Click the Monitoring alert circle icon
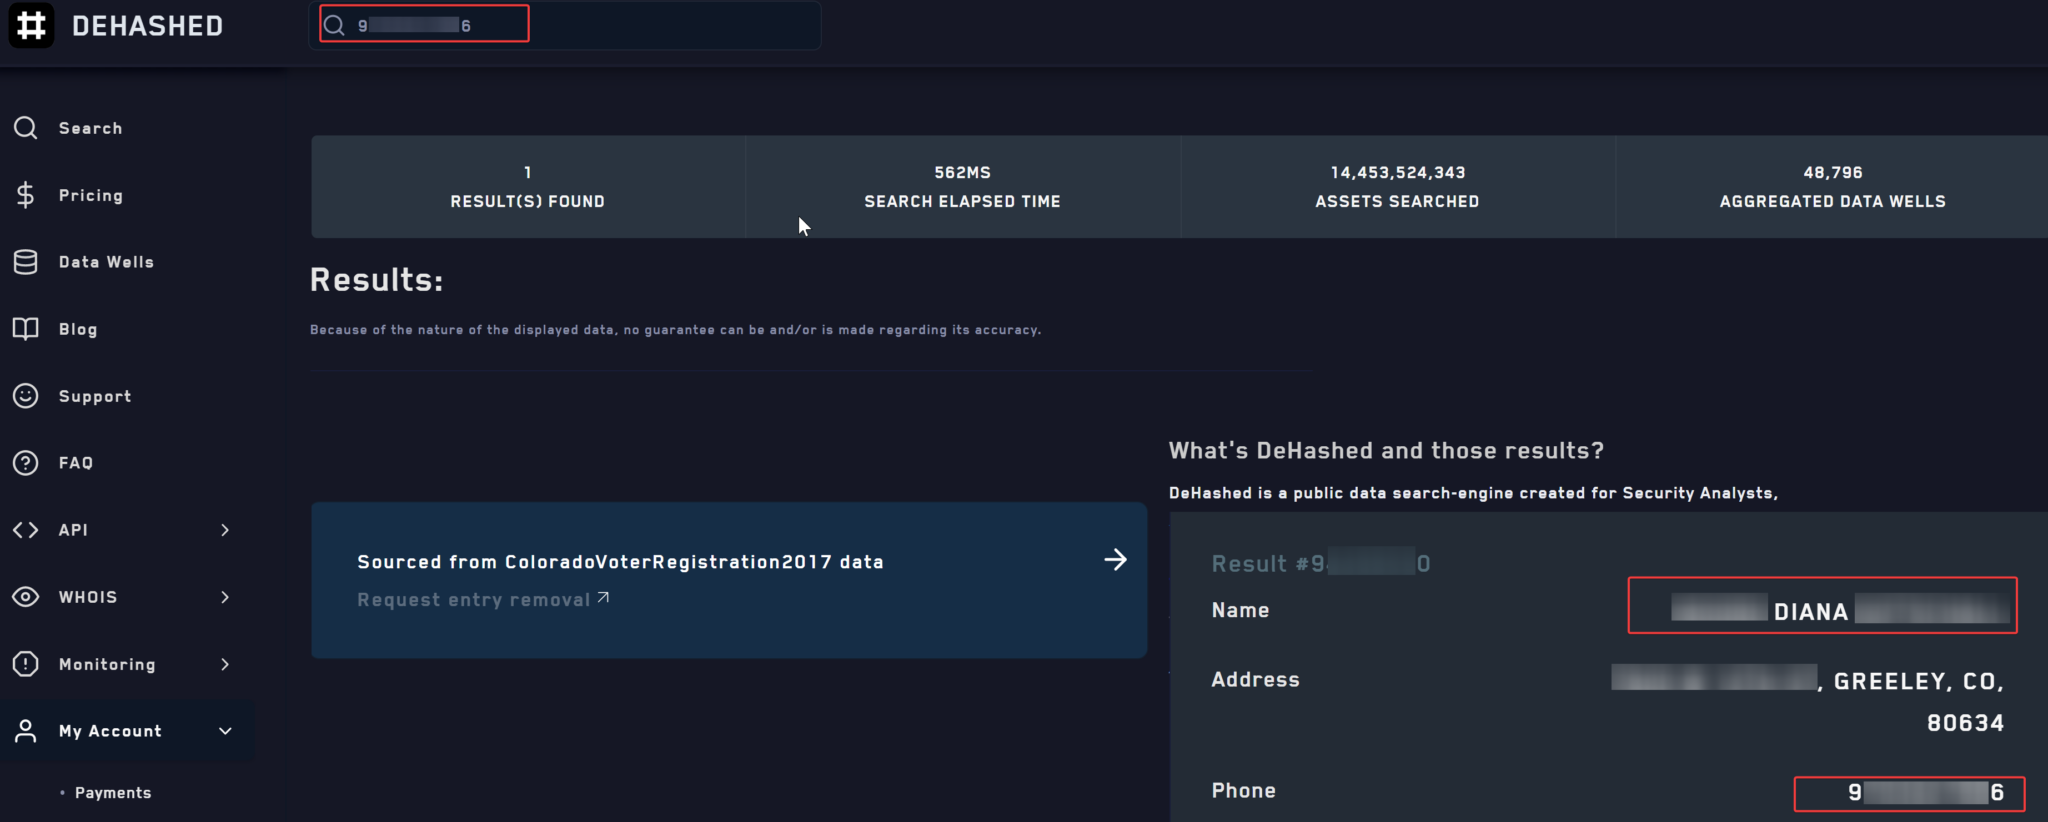Image resolution: width=2048 pixels, height=822 pixels. click(26, 664)
